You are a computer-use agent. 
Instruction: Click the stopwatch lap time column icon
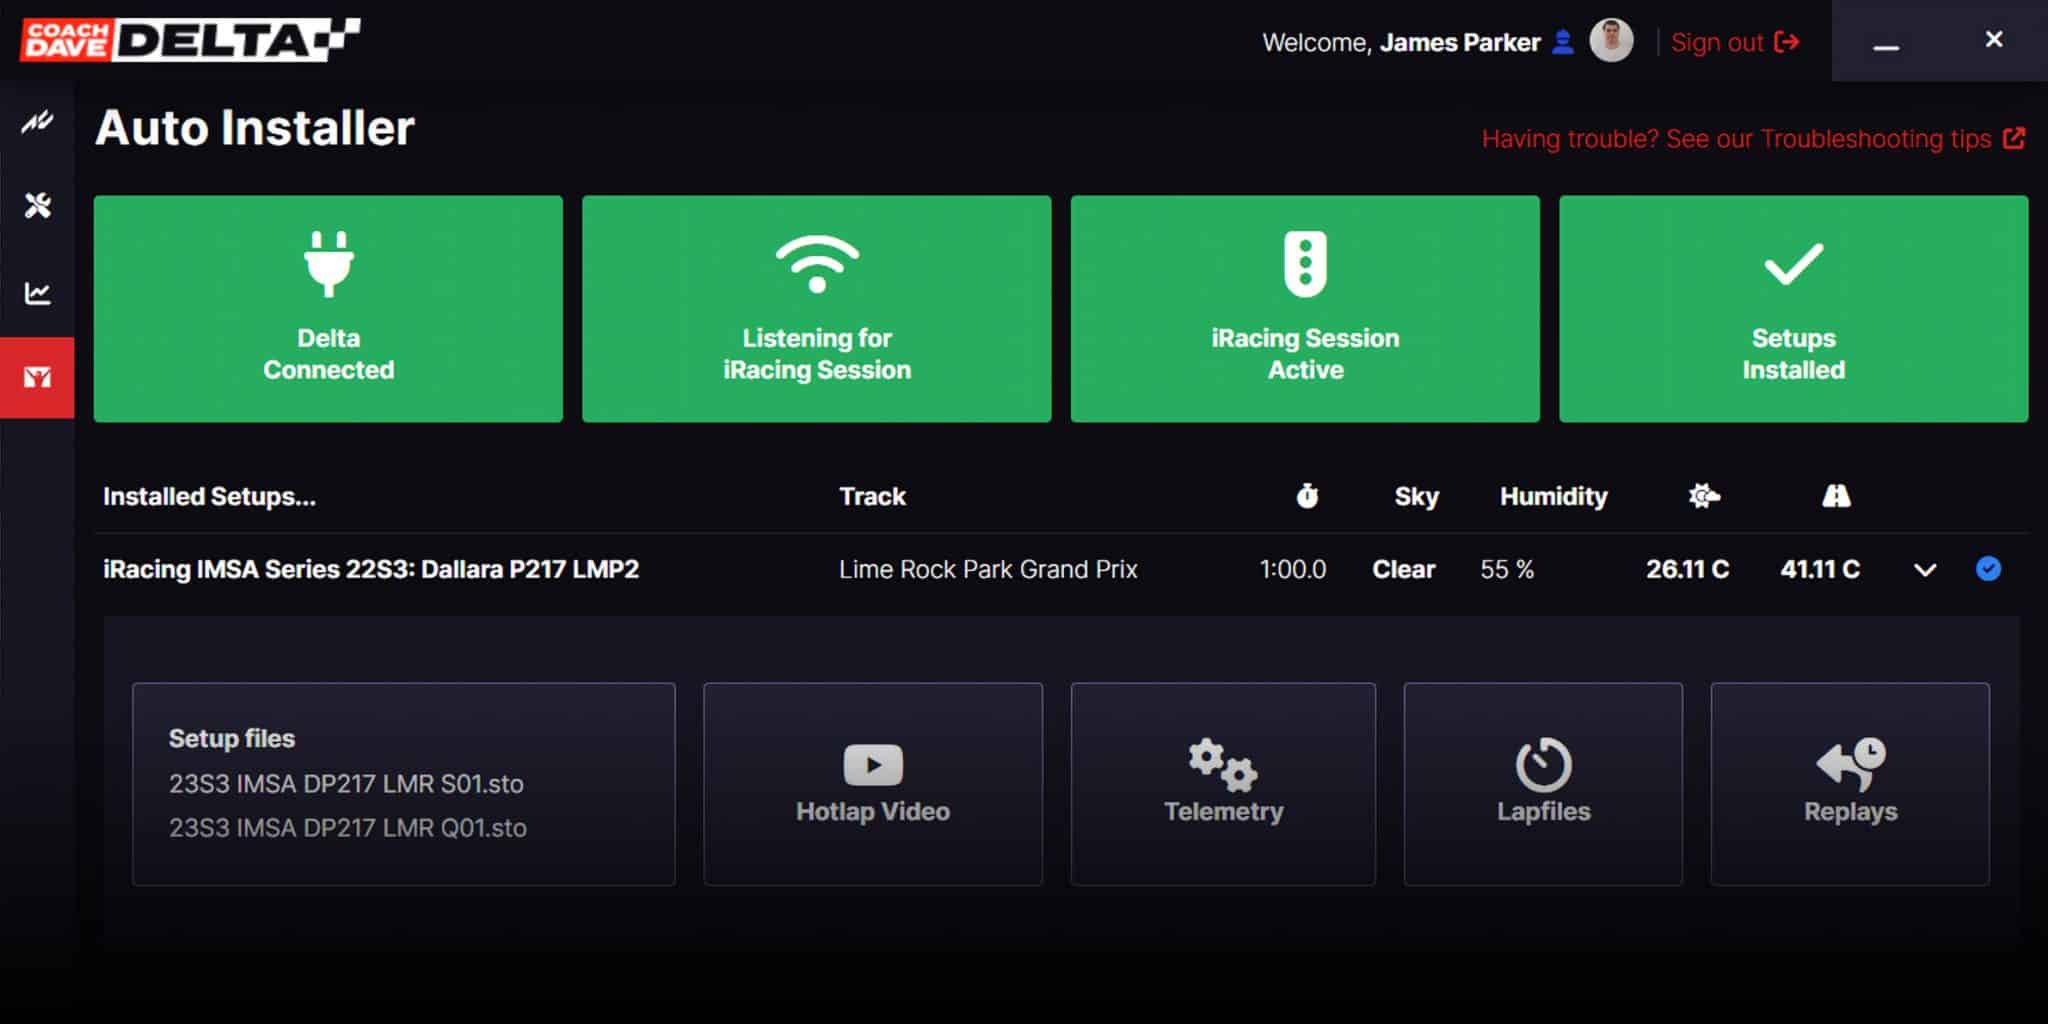1307,496
